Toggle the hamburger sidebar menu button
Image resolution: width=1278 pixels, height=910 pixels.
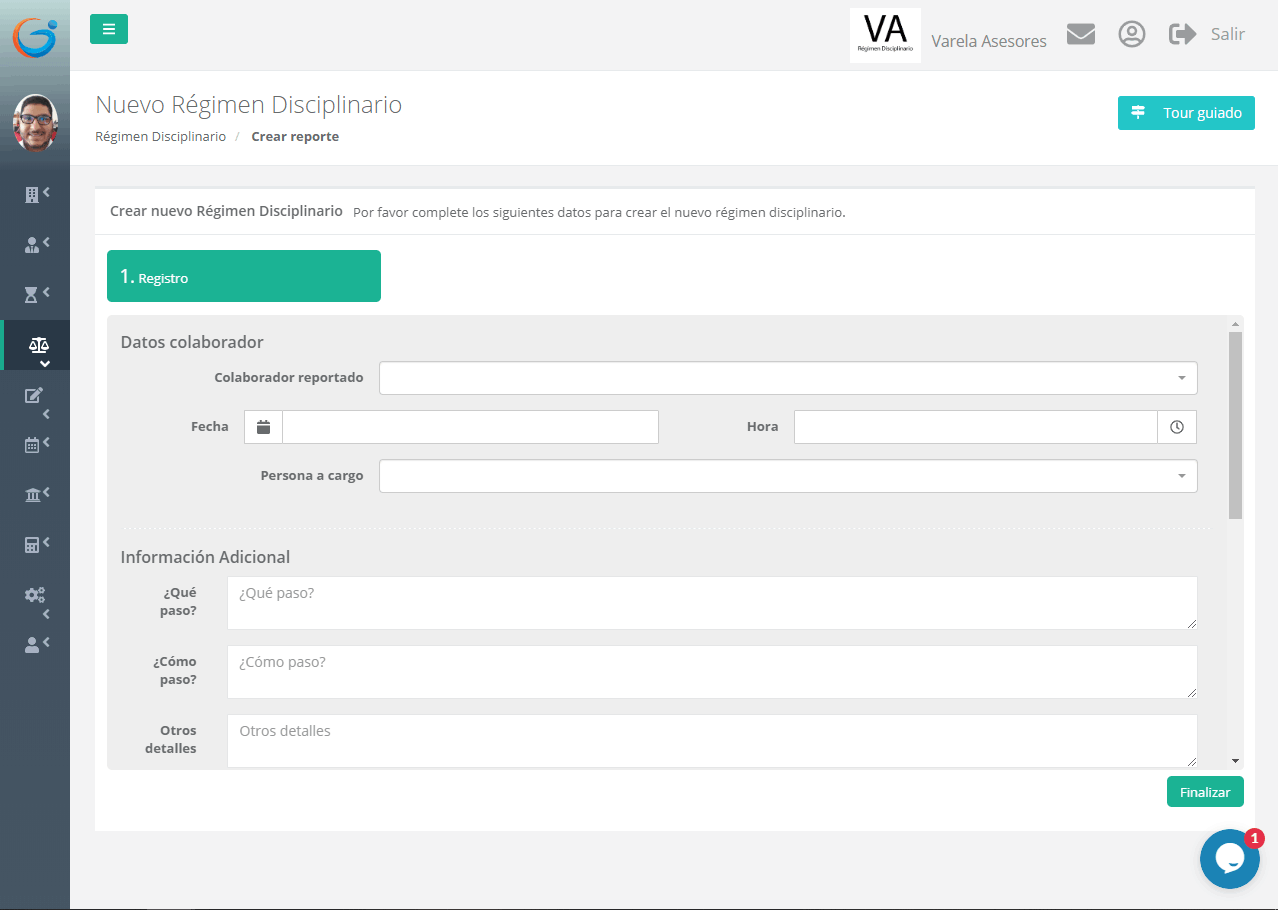[x=109, y=29]
